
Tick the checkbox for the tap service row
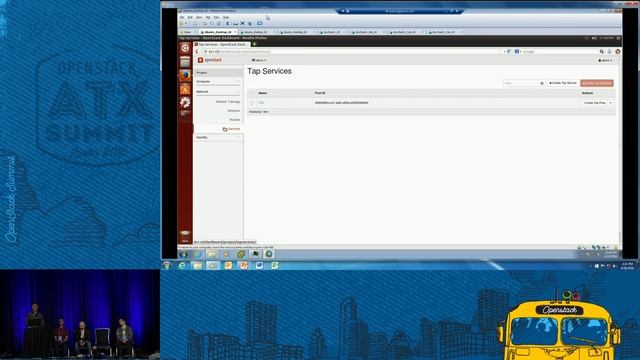click(252, 103)
